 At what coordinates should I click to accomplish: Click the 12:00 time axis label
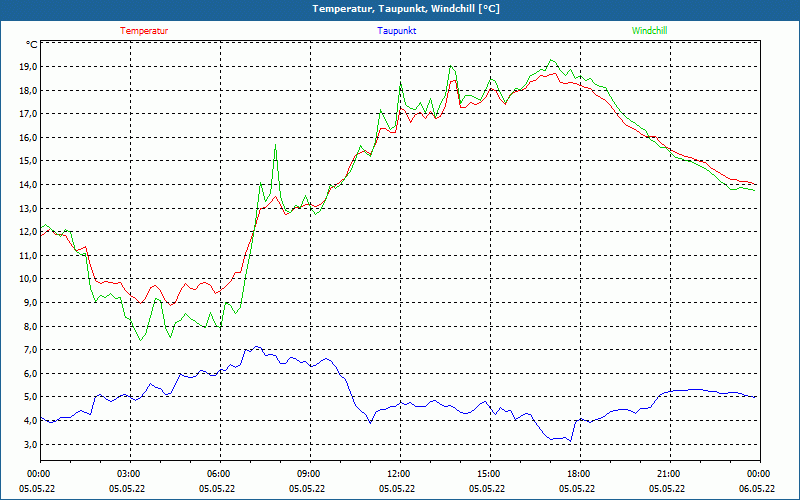[x=401, y=473]
